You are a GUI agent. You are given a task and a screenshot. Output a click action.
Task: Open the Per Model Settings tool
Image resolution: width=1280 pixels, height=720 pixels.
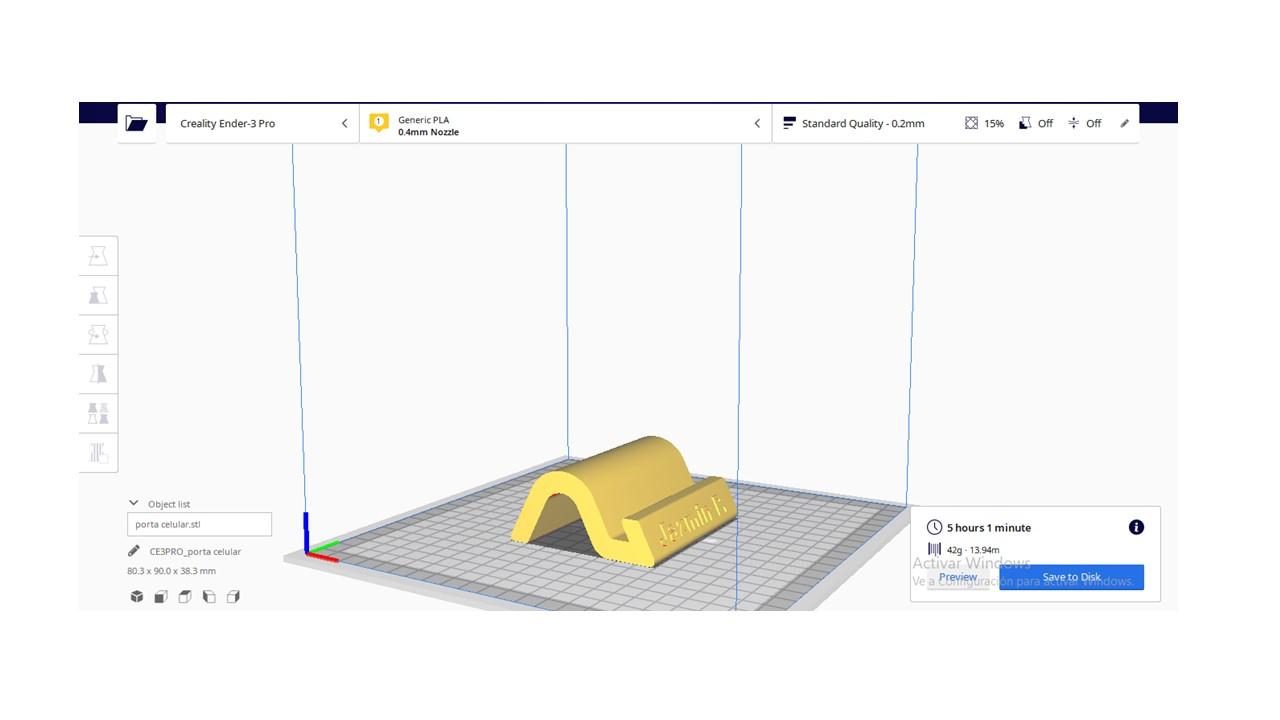pyautogui.click(x=98, y=413)
